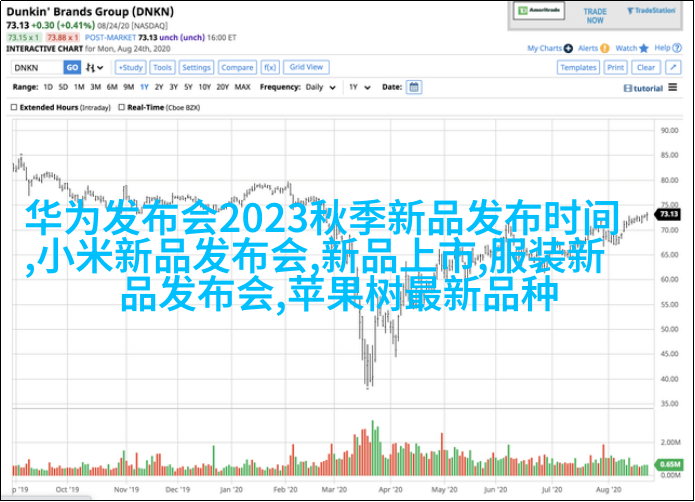Click the Dunkin' Brands Group (DNKN) title

click(90, 12)
